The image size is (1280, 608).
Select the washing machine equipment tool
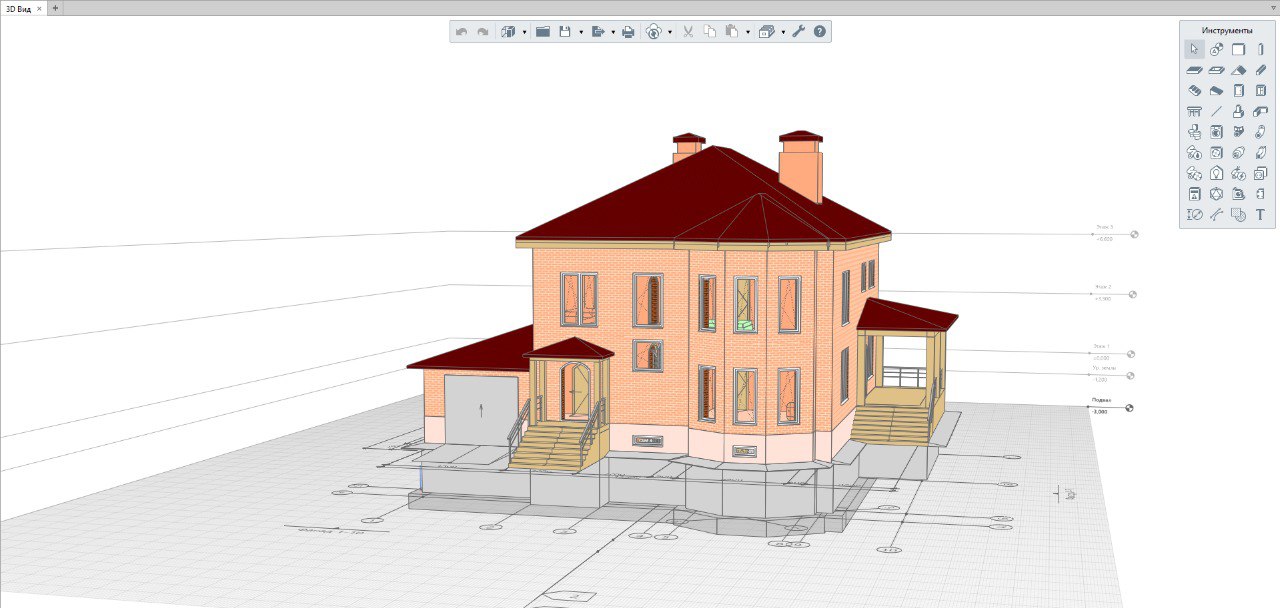(1216, 131)
